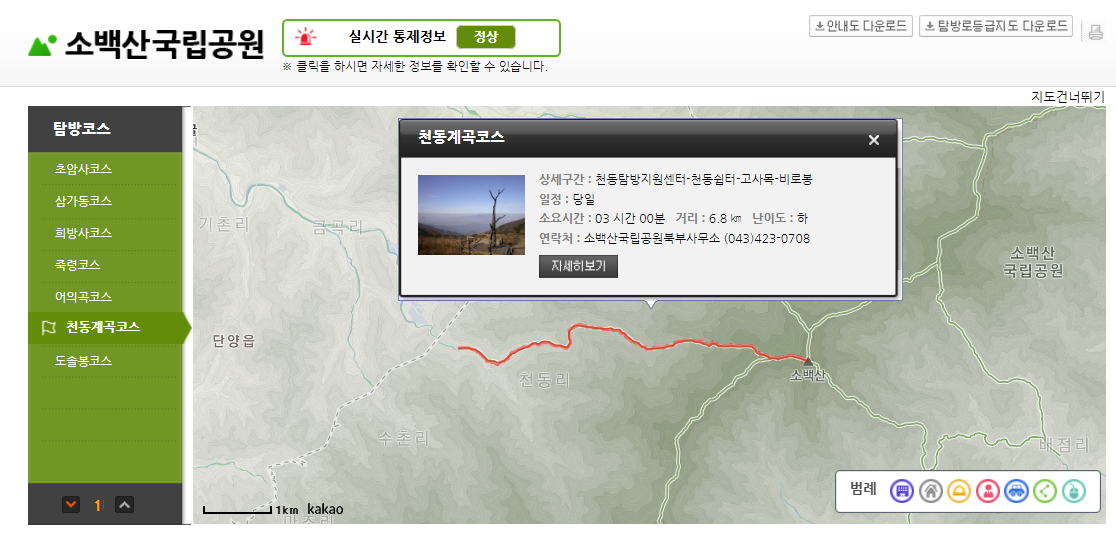Click the yellow tent-shaped legend icon

coord(959,491)
